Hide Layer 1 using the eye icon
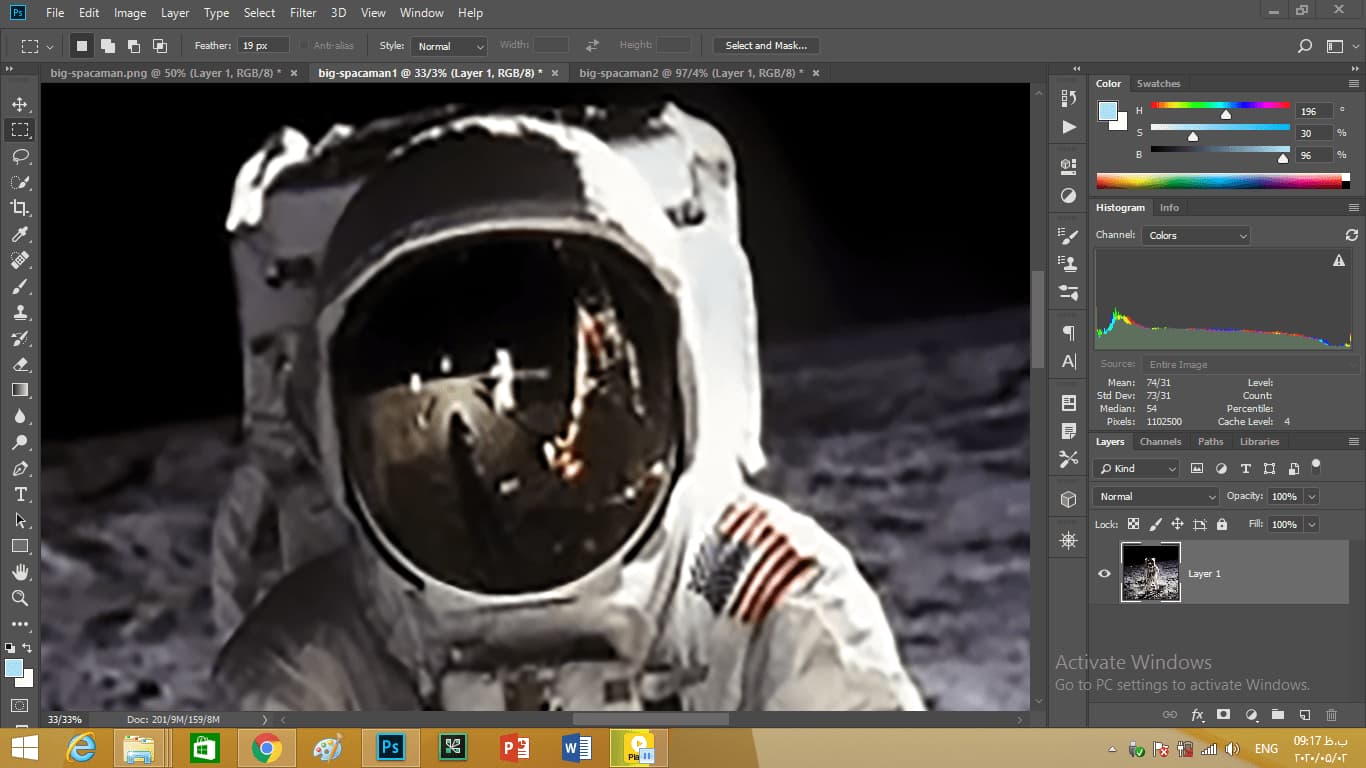This screenshot has width=1366, height=768. click(x=1104, y=573)
